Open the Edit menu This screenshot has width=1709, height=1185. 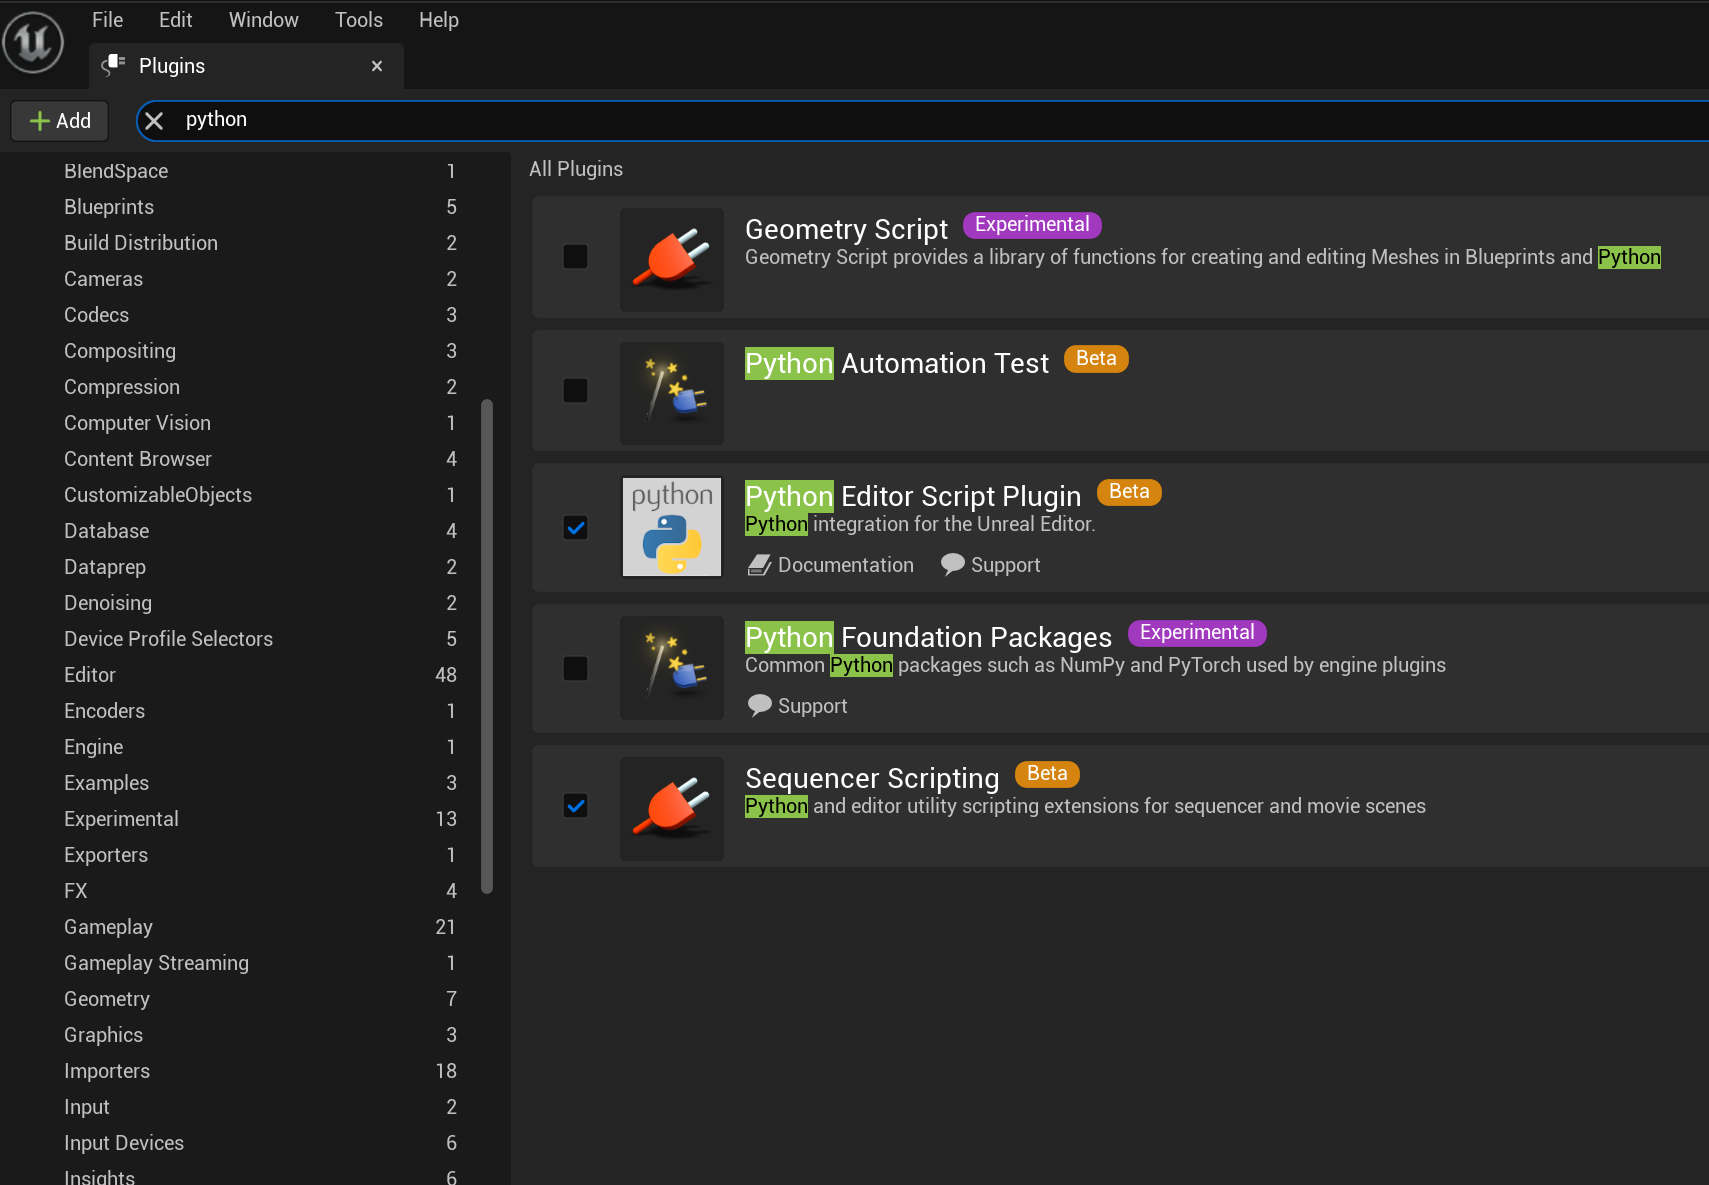coord(175,20)
